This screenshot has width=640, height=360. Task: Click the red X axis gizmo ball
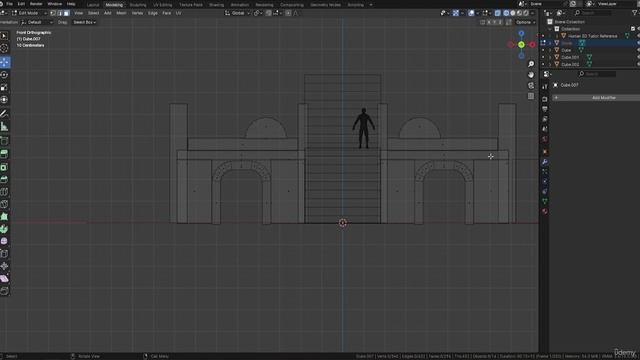(x=532, y=45)
